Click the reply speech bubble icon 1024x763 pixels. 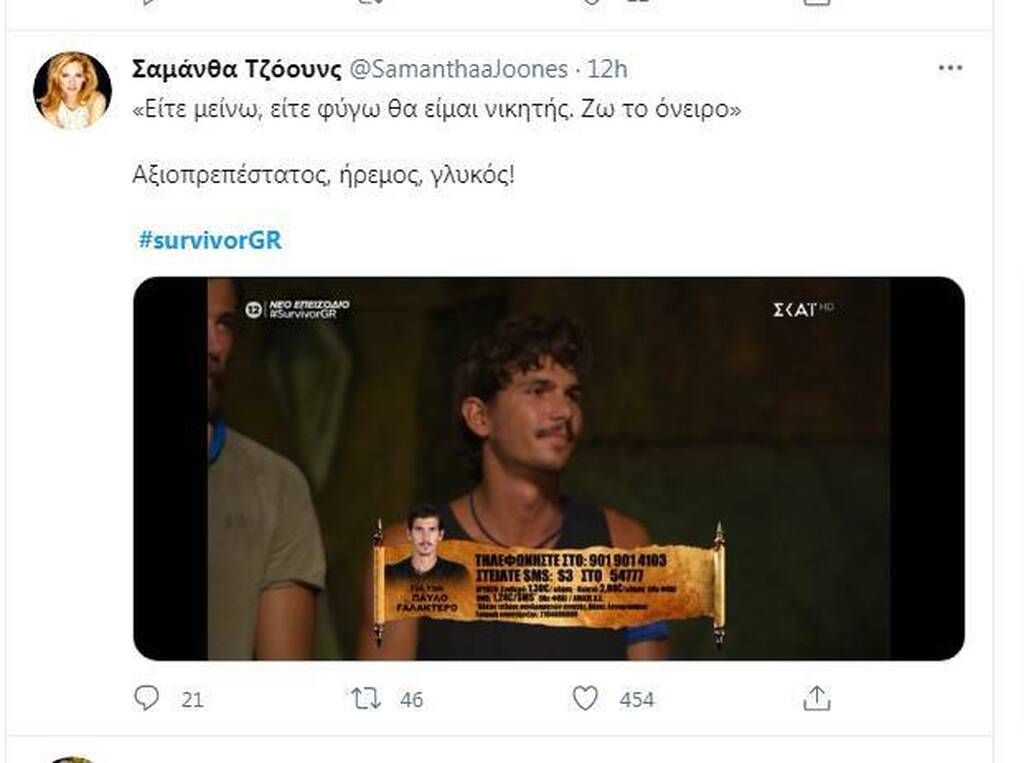click(146, 698)
